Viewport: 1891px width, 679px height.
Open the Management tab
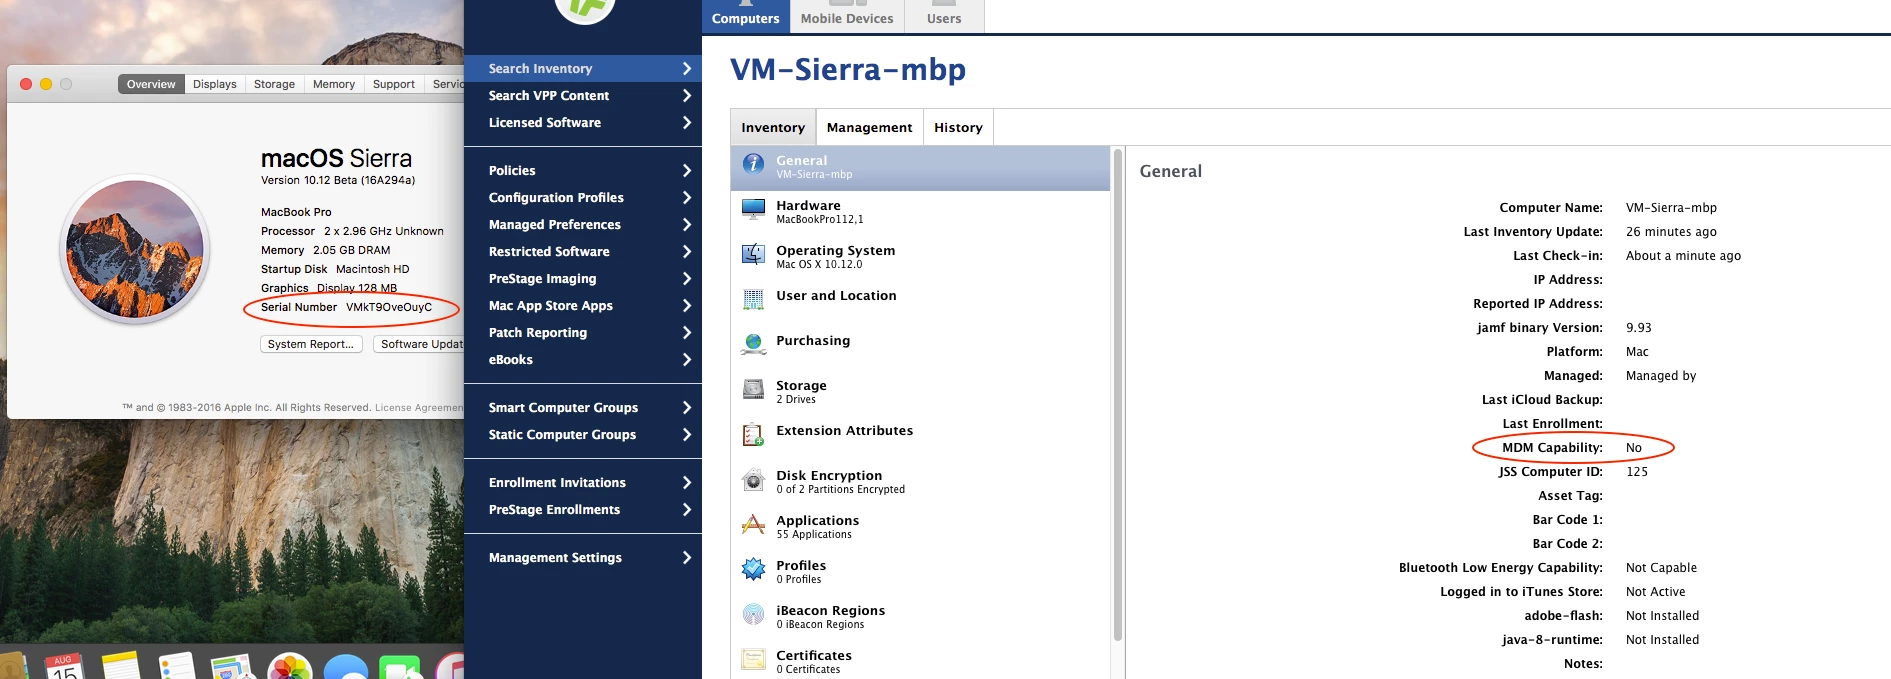(x=869, y=127)
